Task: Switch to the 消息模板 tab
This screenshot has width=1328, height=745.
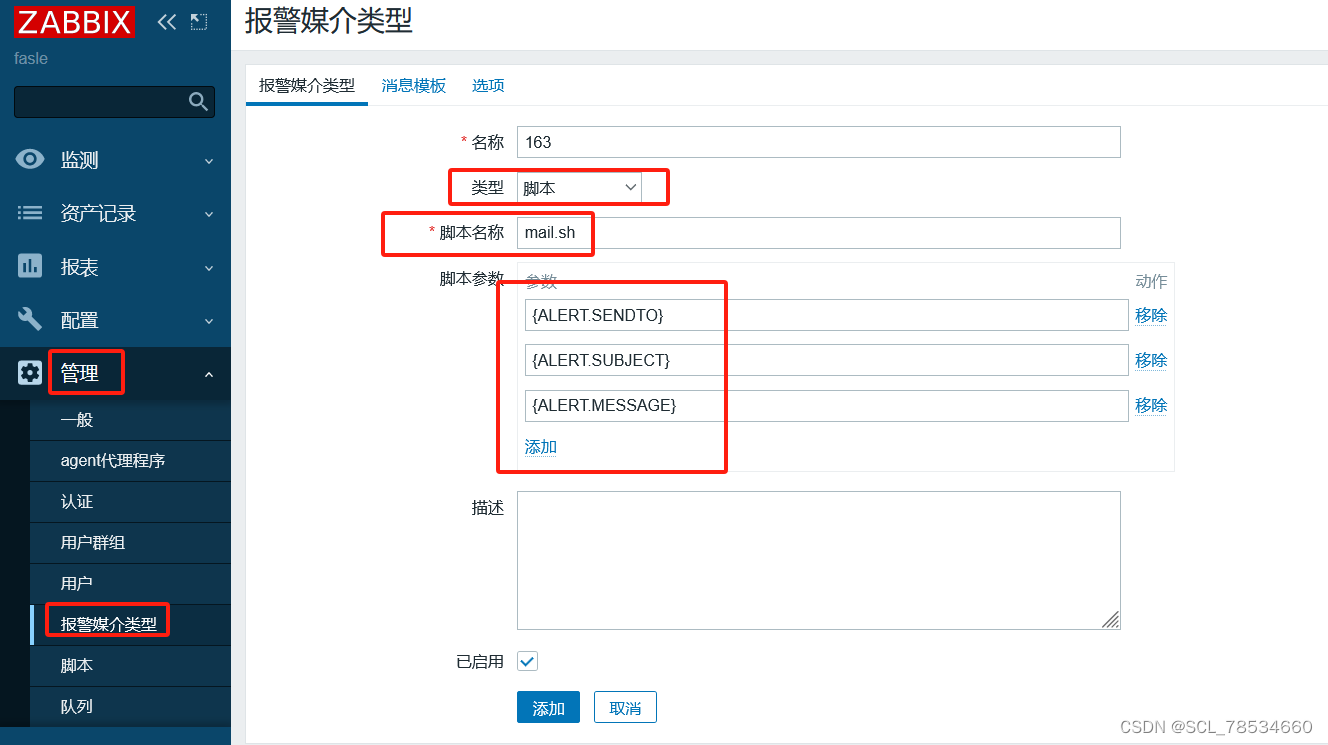Action: point(413,85)
